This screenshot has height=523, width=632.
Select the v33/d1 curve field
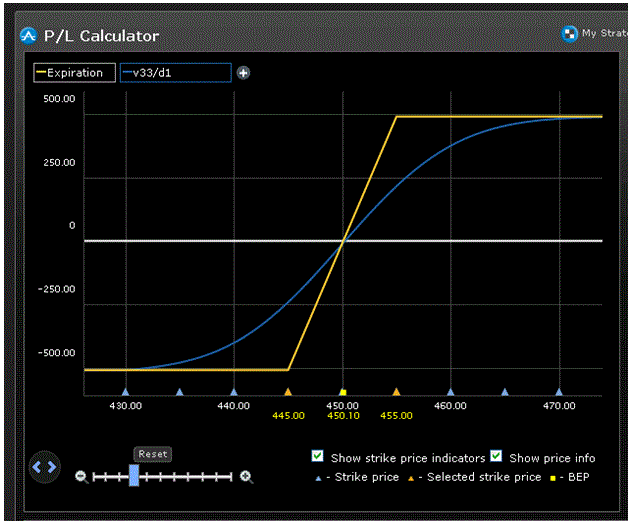175,73
